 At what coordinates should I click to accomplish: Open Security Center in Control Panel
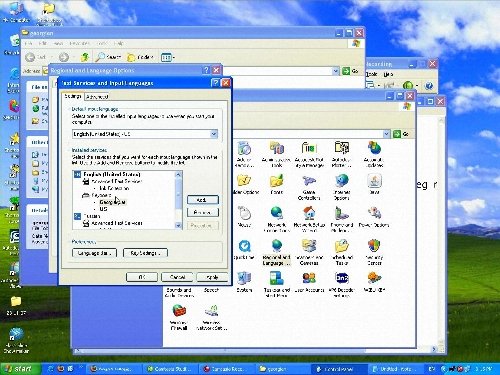coord(374,252)
